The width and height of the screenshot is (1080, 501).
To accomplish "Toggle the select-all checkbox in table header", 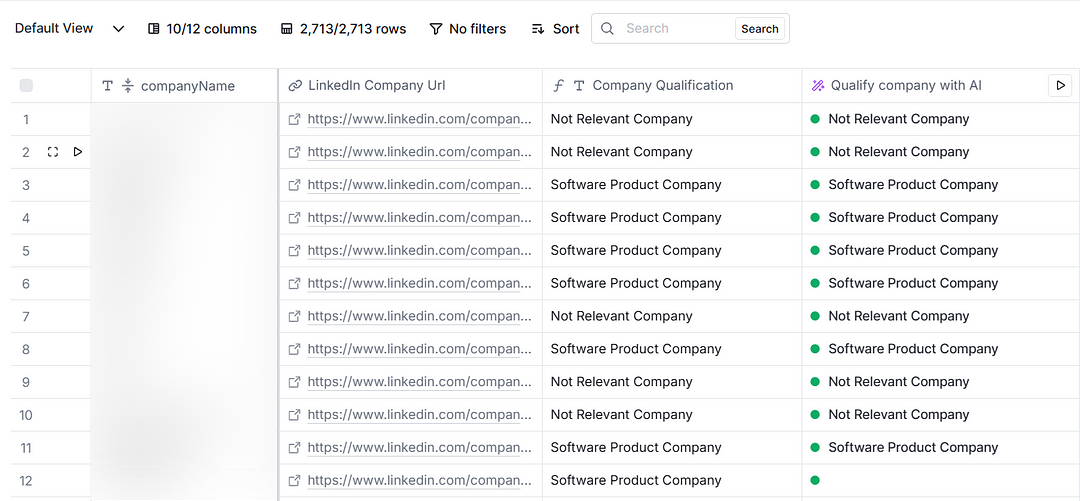I will point(26,86).
